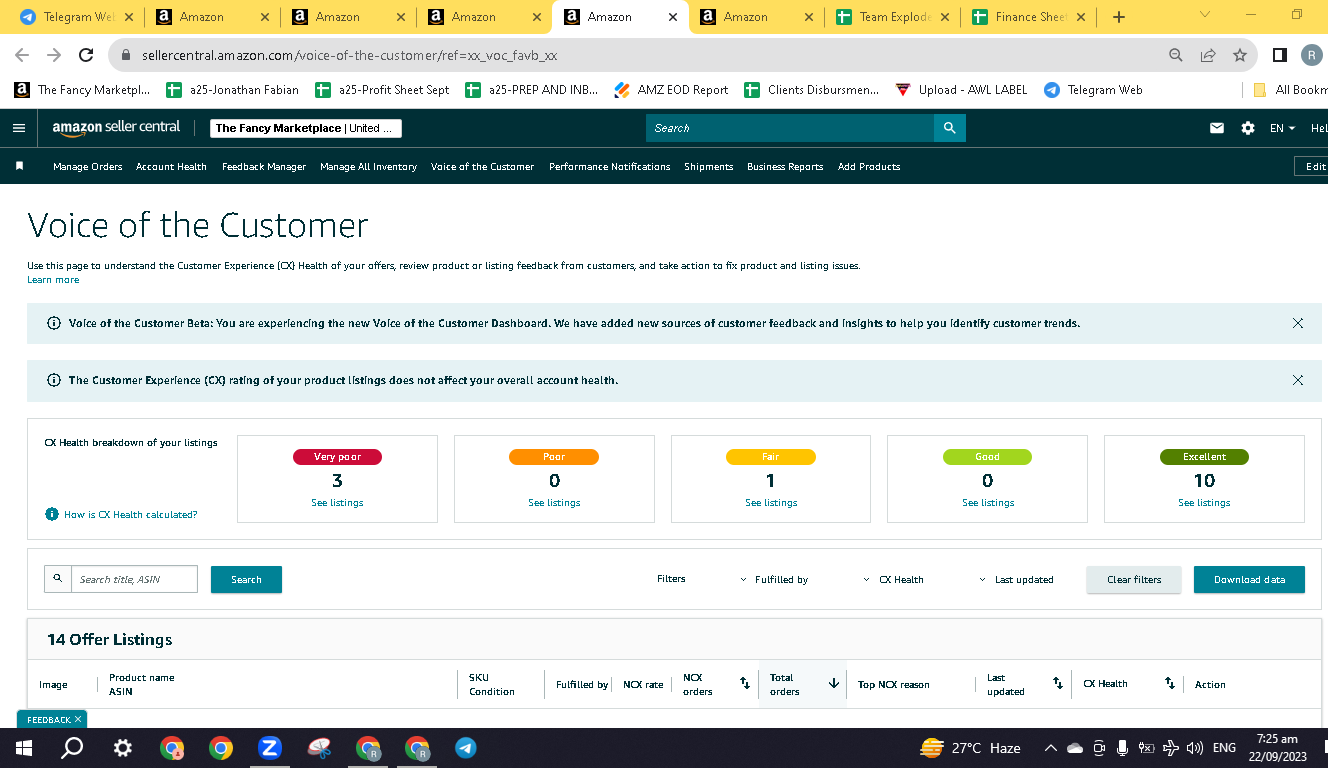The height and width of the screenshot is (768, 1328).
Task: Close the Telegram Web browser tab
Action: 128,17
